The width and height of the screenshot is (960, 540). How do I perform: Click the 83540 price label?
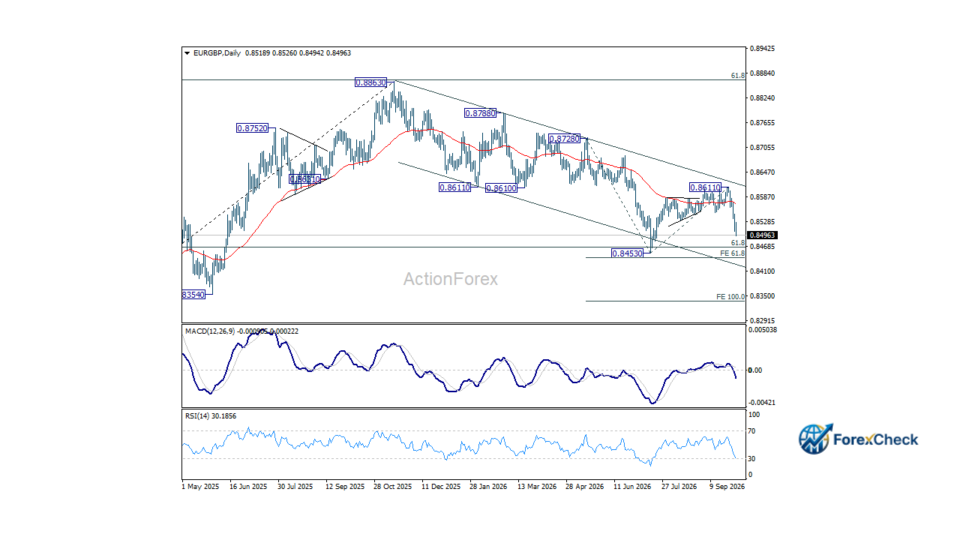[193, 294]
